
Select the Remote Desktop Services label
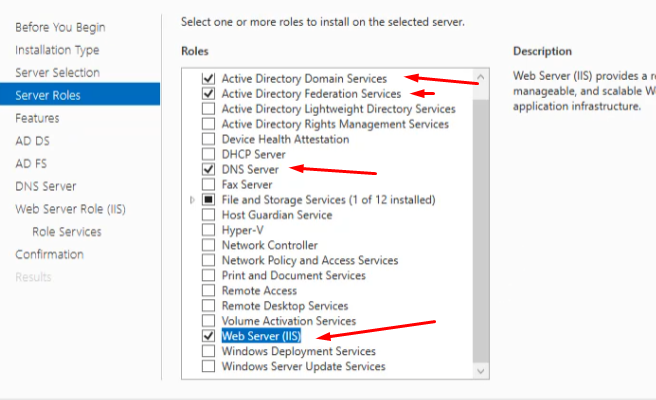coord(285,306)
